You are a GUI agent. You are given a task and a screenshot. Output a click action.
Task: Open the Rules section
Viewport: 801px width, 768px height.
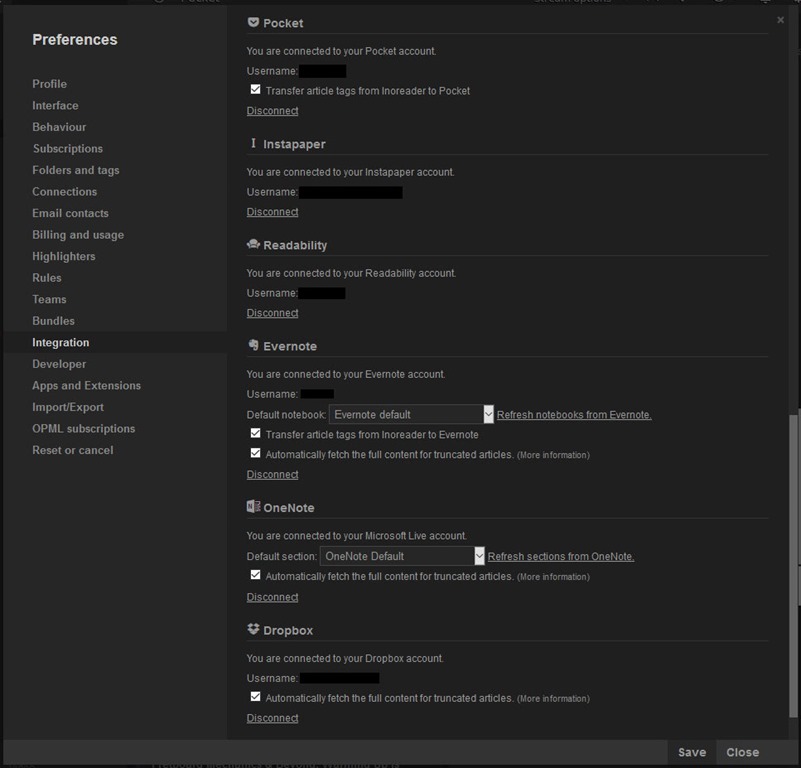click(x=47, y=278)
